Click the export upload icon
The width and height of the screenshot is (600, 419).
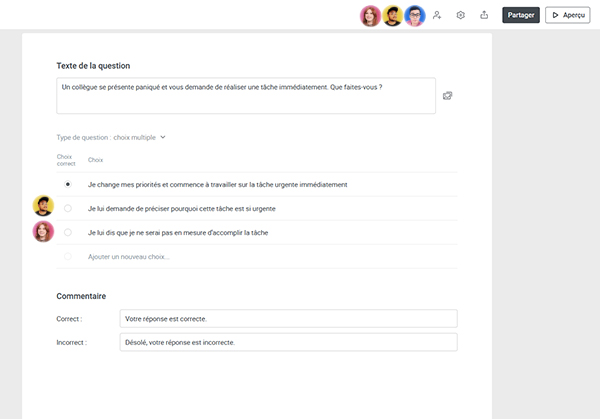coord(485,15)
